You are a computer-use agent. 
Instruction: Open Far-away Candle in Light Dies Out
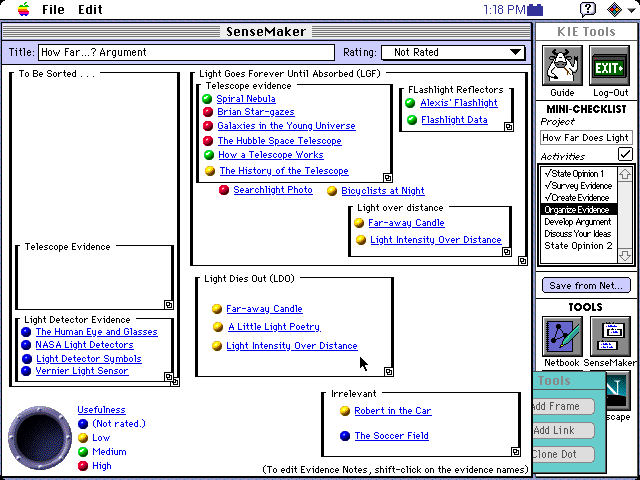click(264, 309)
